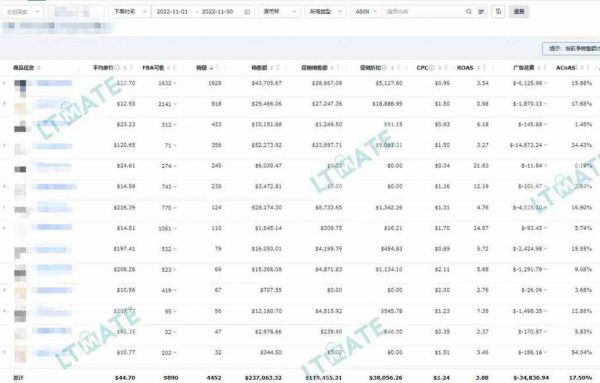Screen dimensions: 600x383
Task: Expand the ad spend arrow next to $-6,125.96
Action: [x=545, y=83]
